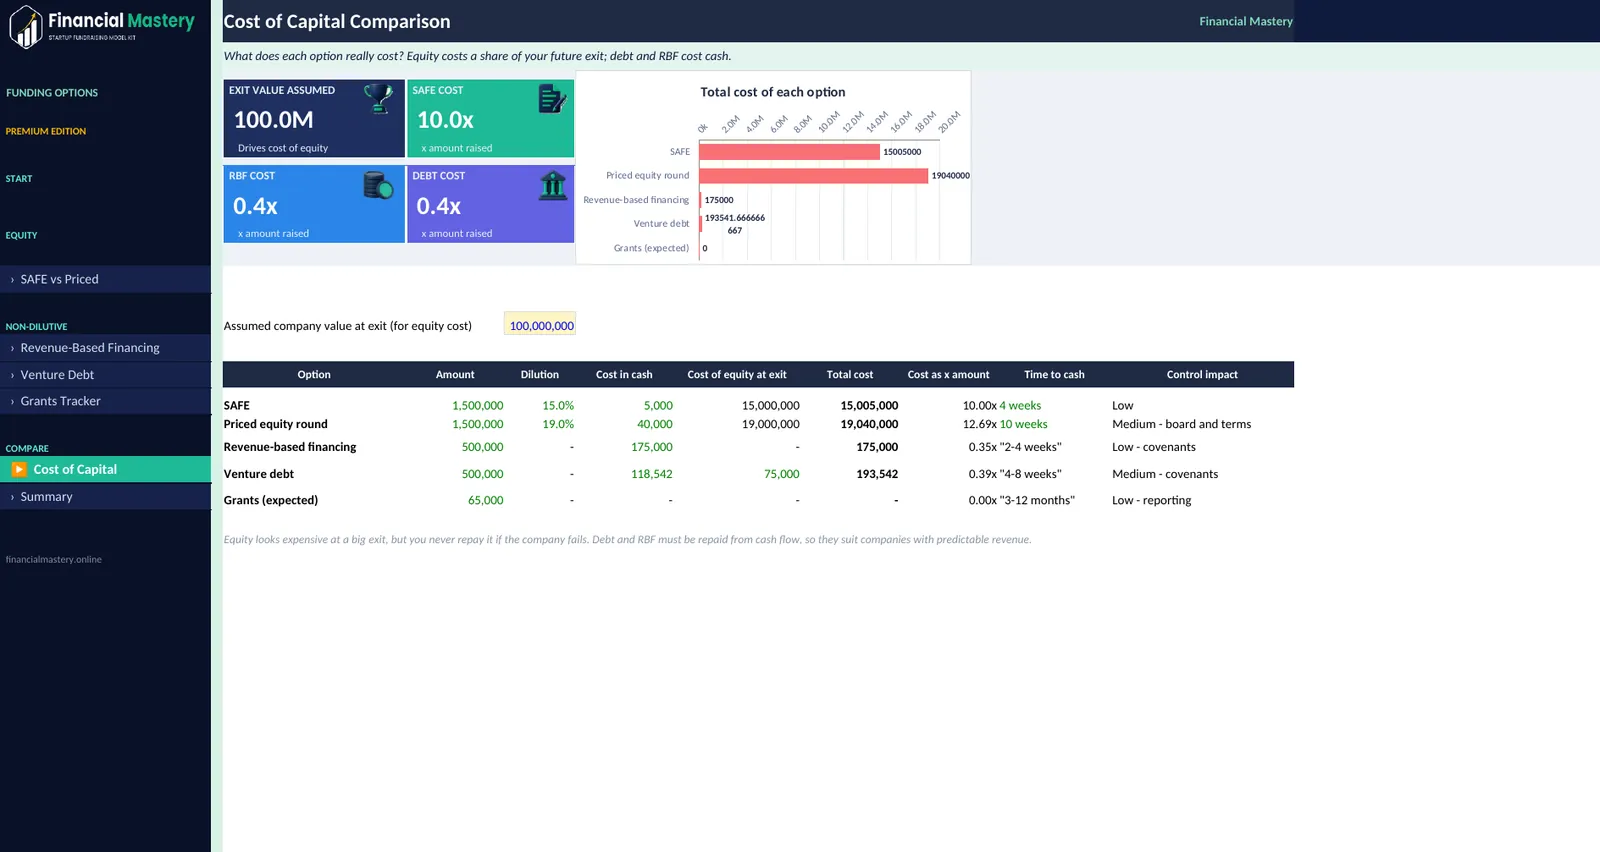Select the Total cost of each option title
Image resolution: width=1600 pixels, height=852 pixels.
click(x=773, y=92)
